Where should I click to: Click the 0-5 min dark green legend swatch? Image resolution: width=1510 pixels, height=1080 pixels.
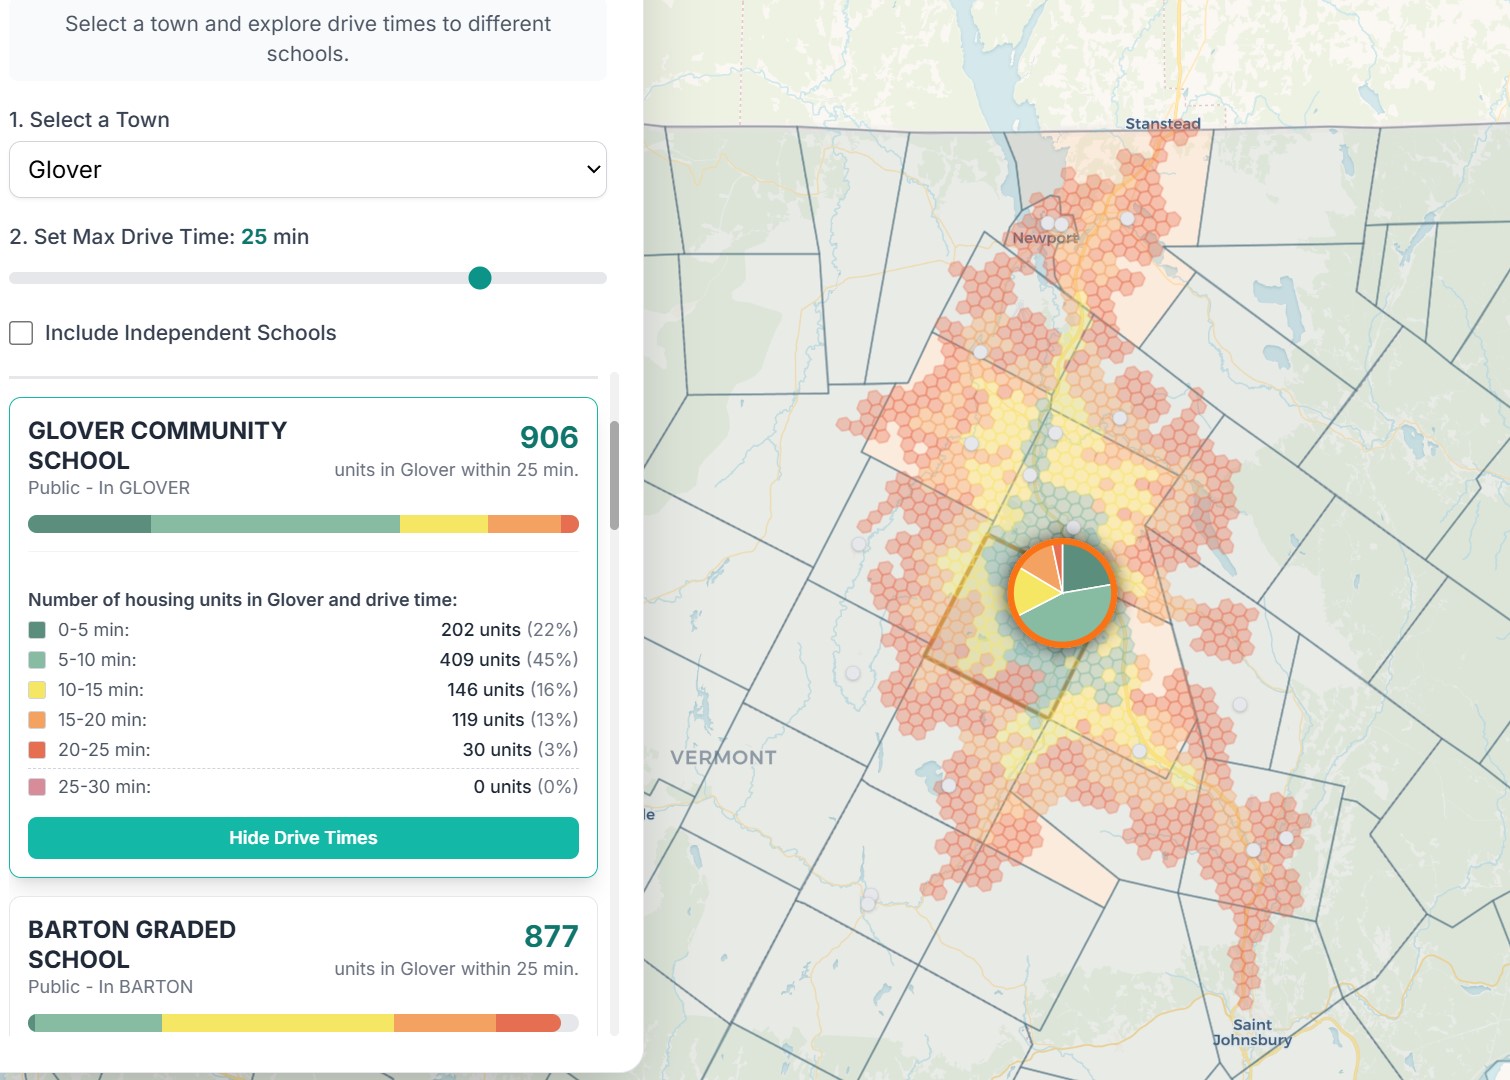click(37, 630)
